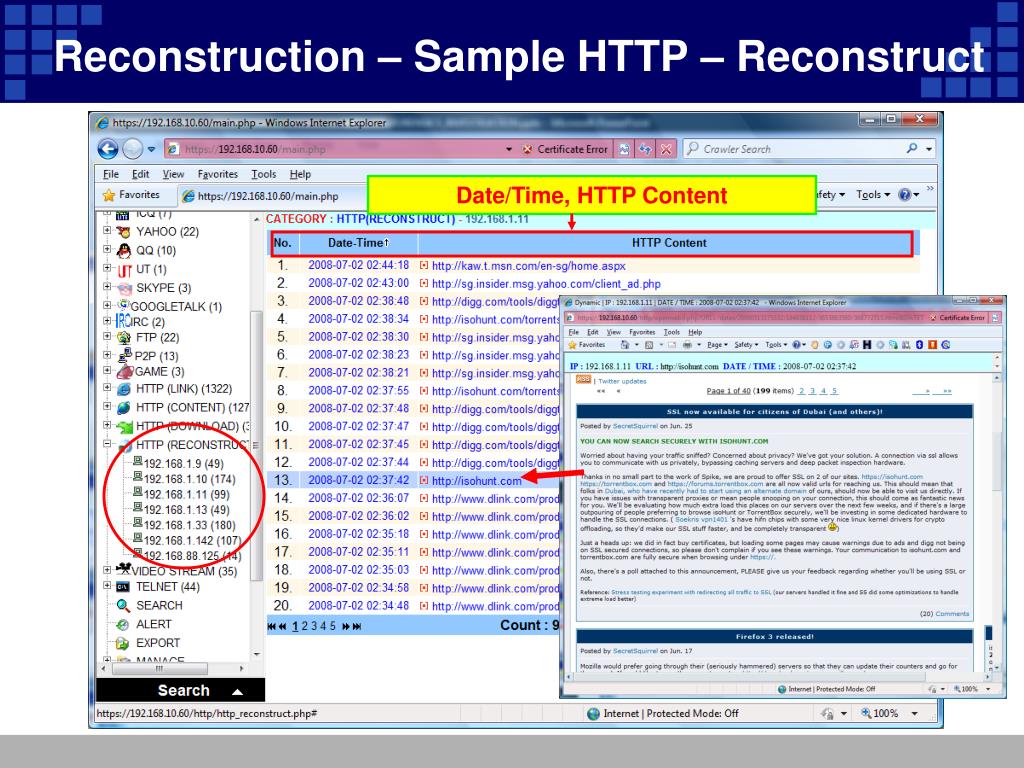Image resolution: width=1024 pixels, height=768 pixels.
Task: Select 192.168.1.33 (180) host
Action: pyautogui.click(x=189, y=526)
